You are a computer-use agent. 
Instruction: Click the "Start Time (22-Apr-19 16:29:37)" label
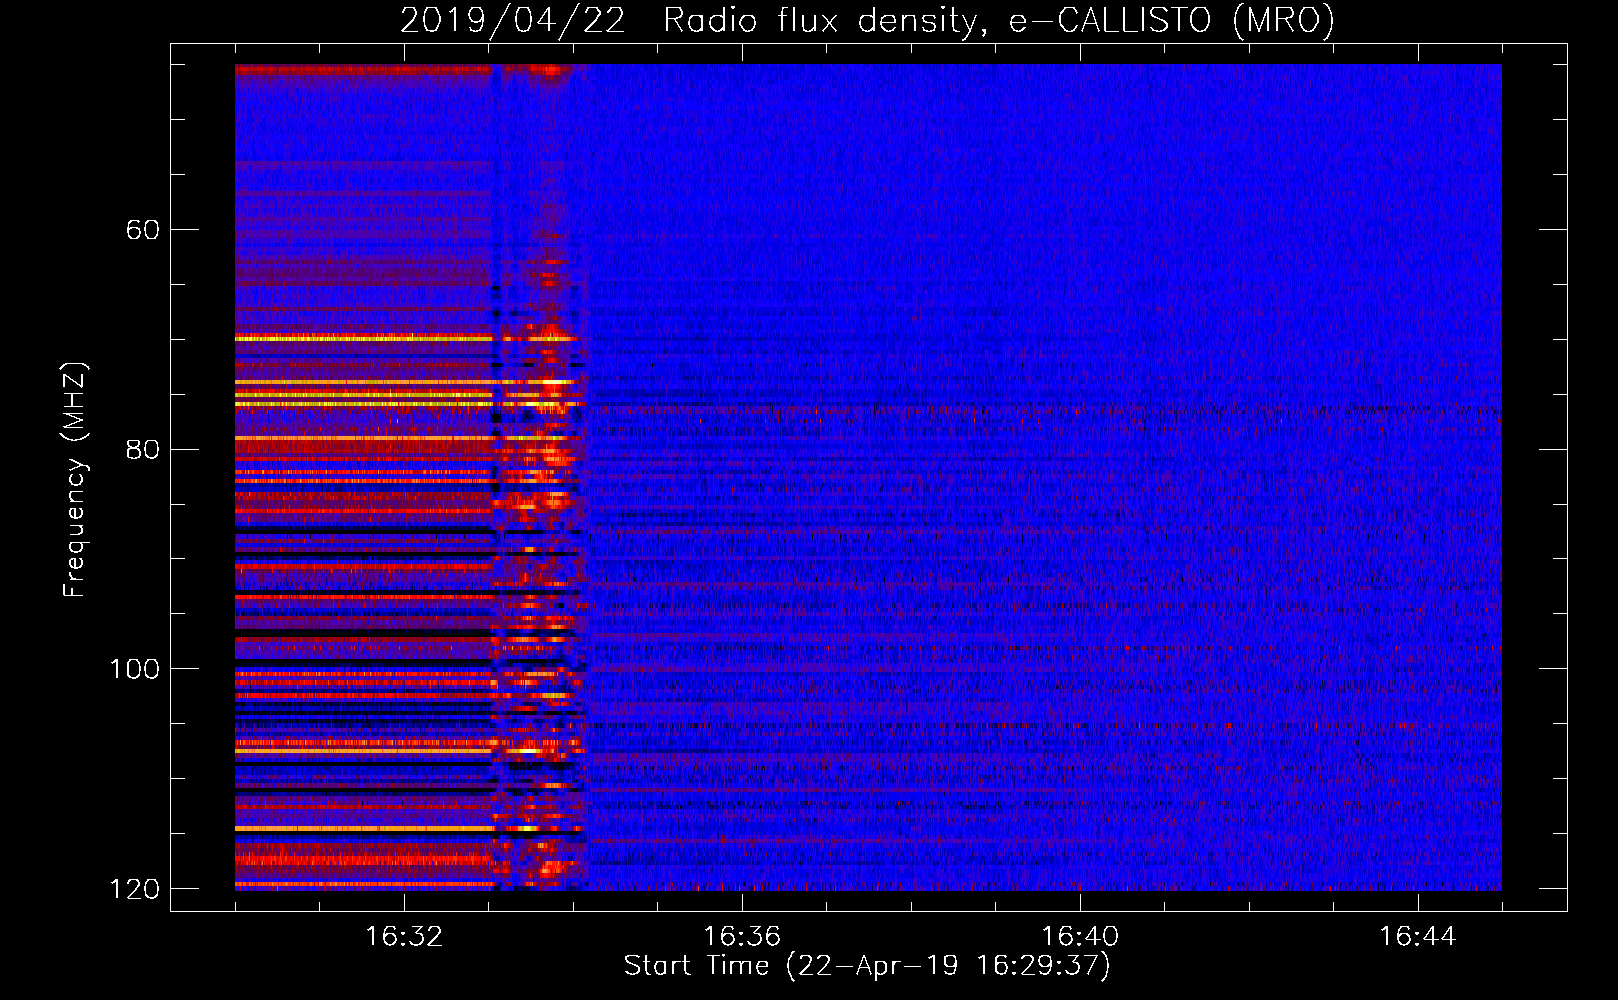pyautogui.click(x=867, y=966)
